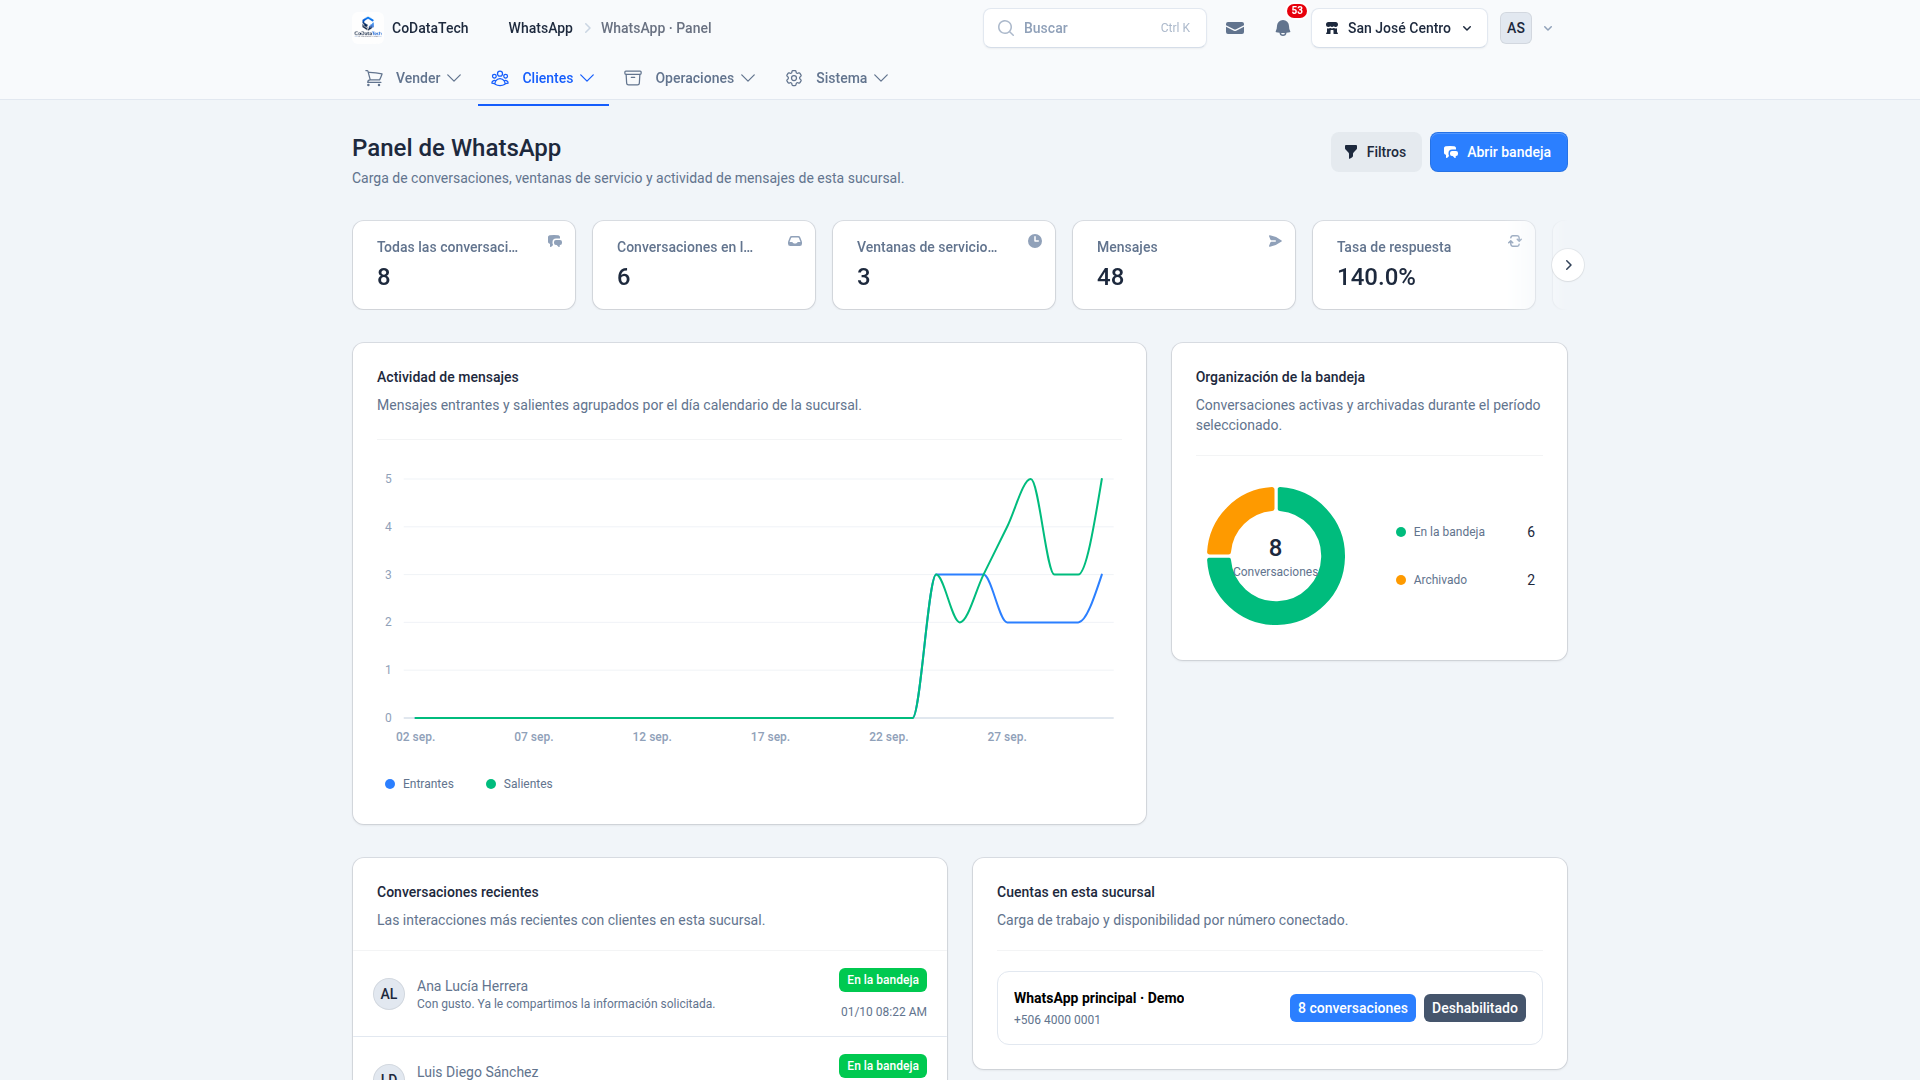1920x1080 pixels.
Task: Click the clock icon on Ventanas de servicio card
Action: point(1035,241)
